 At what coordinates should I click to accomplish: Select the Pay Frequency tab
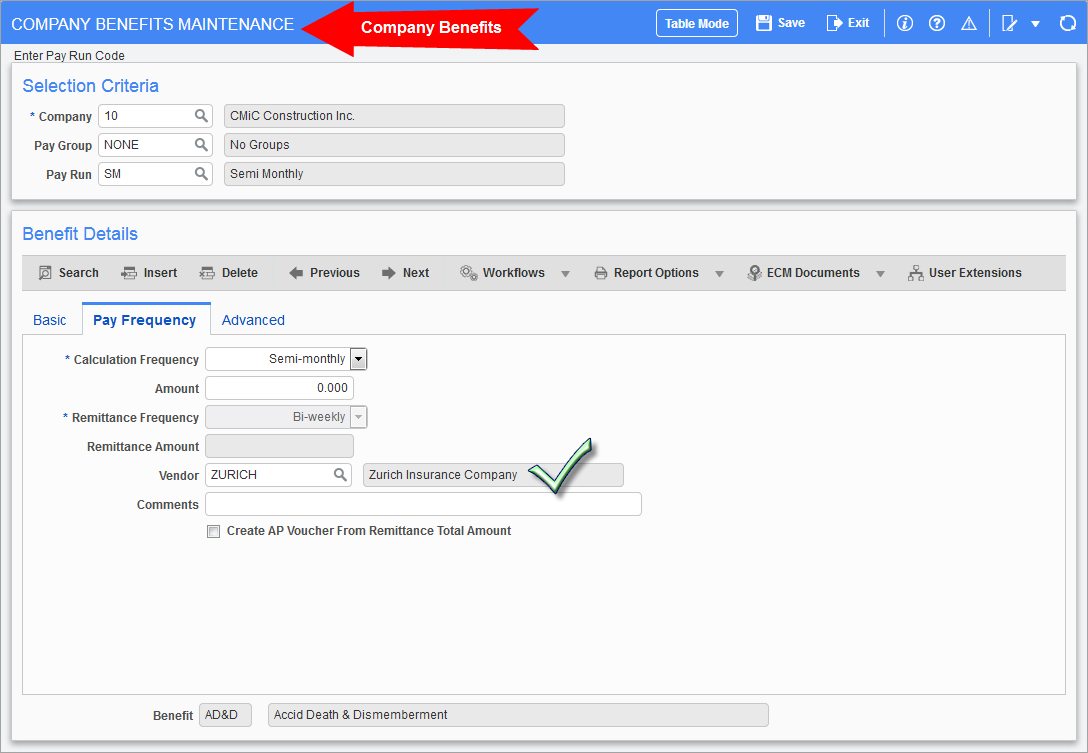[145, 320]
